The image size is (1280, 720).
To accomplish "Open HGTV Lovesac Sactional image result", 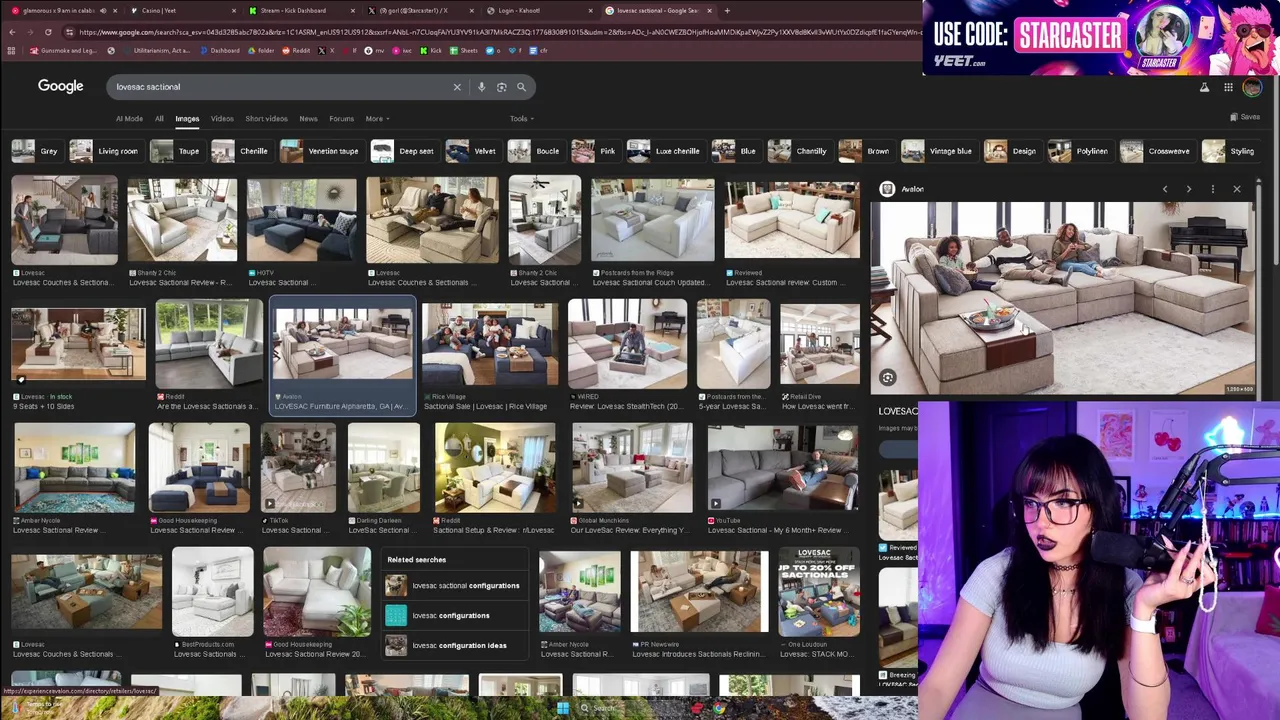I will (x=301, y=222).
